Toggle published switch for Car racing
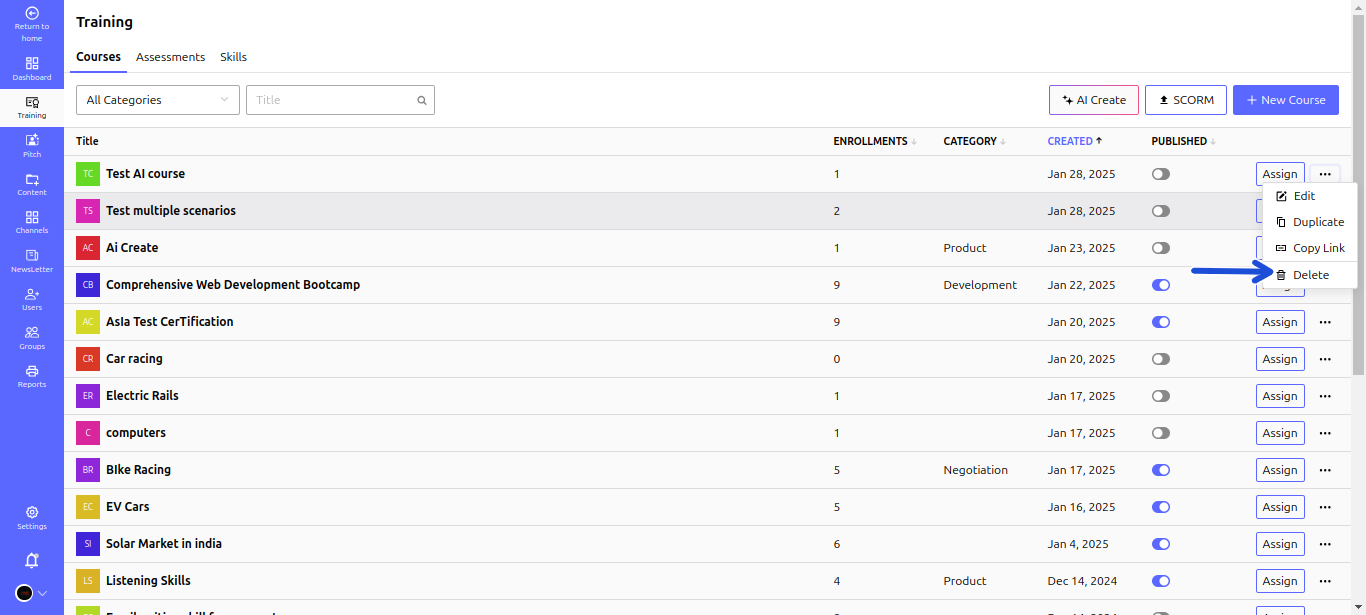This screenshot has height=615, width=1366. click(1160, 359)
